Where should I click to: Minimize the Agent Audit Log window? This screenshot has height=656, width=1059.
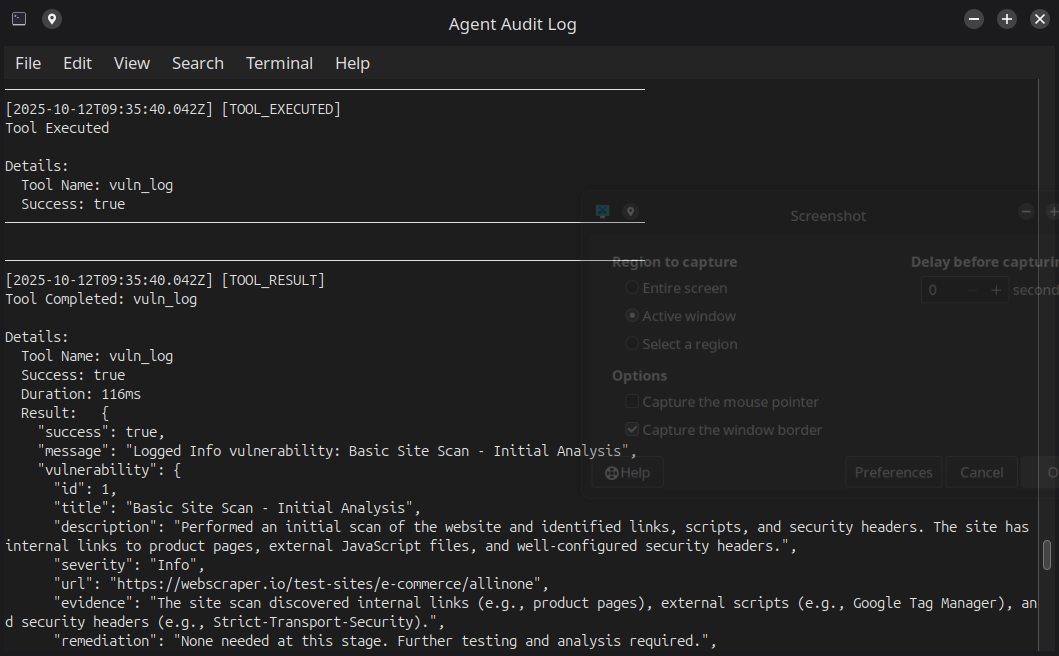pos(974,19)
